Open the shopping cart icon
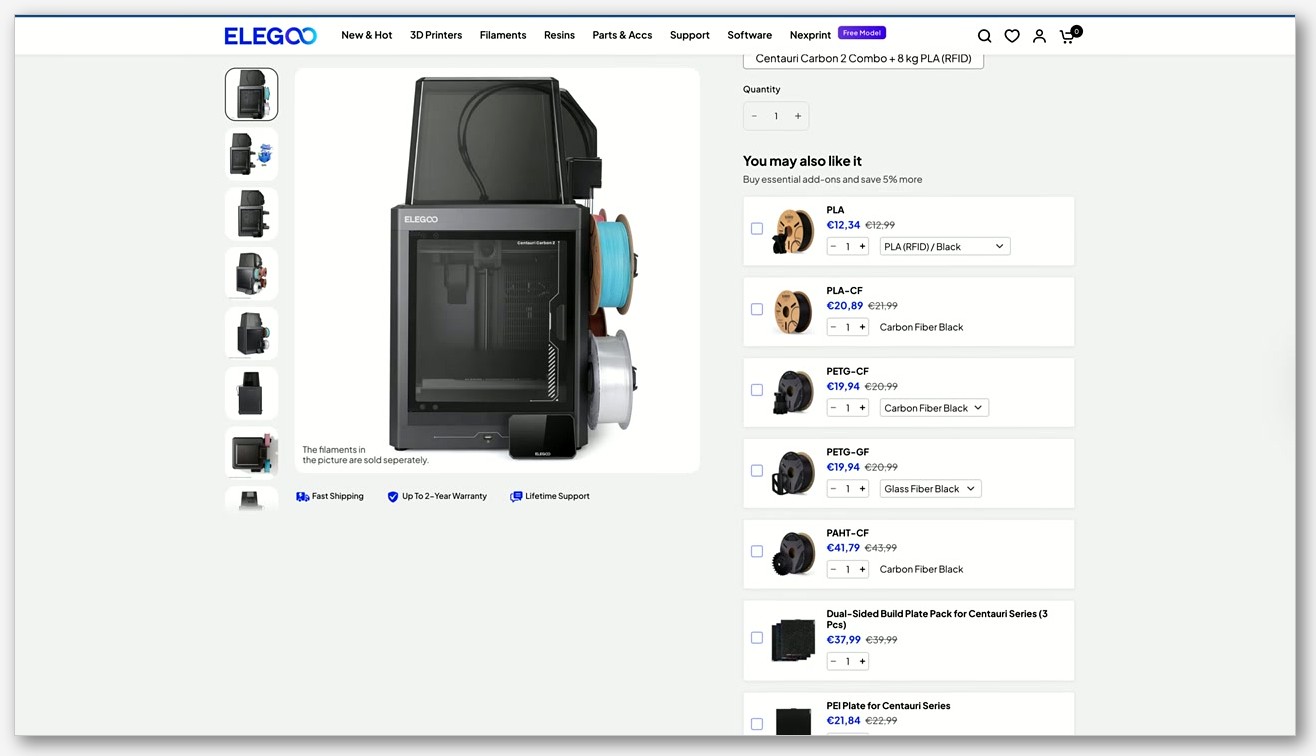The height and width of the screenshot is (756, 1316). click(1068, 35)
